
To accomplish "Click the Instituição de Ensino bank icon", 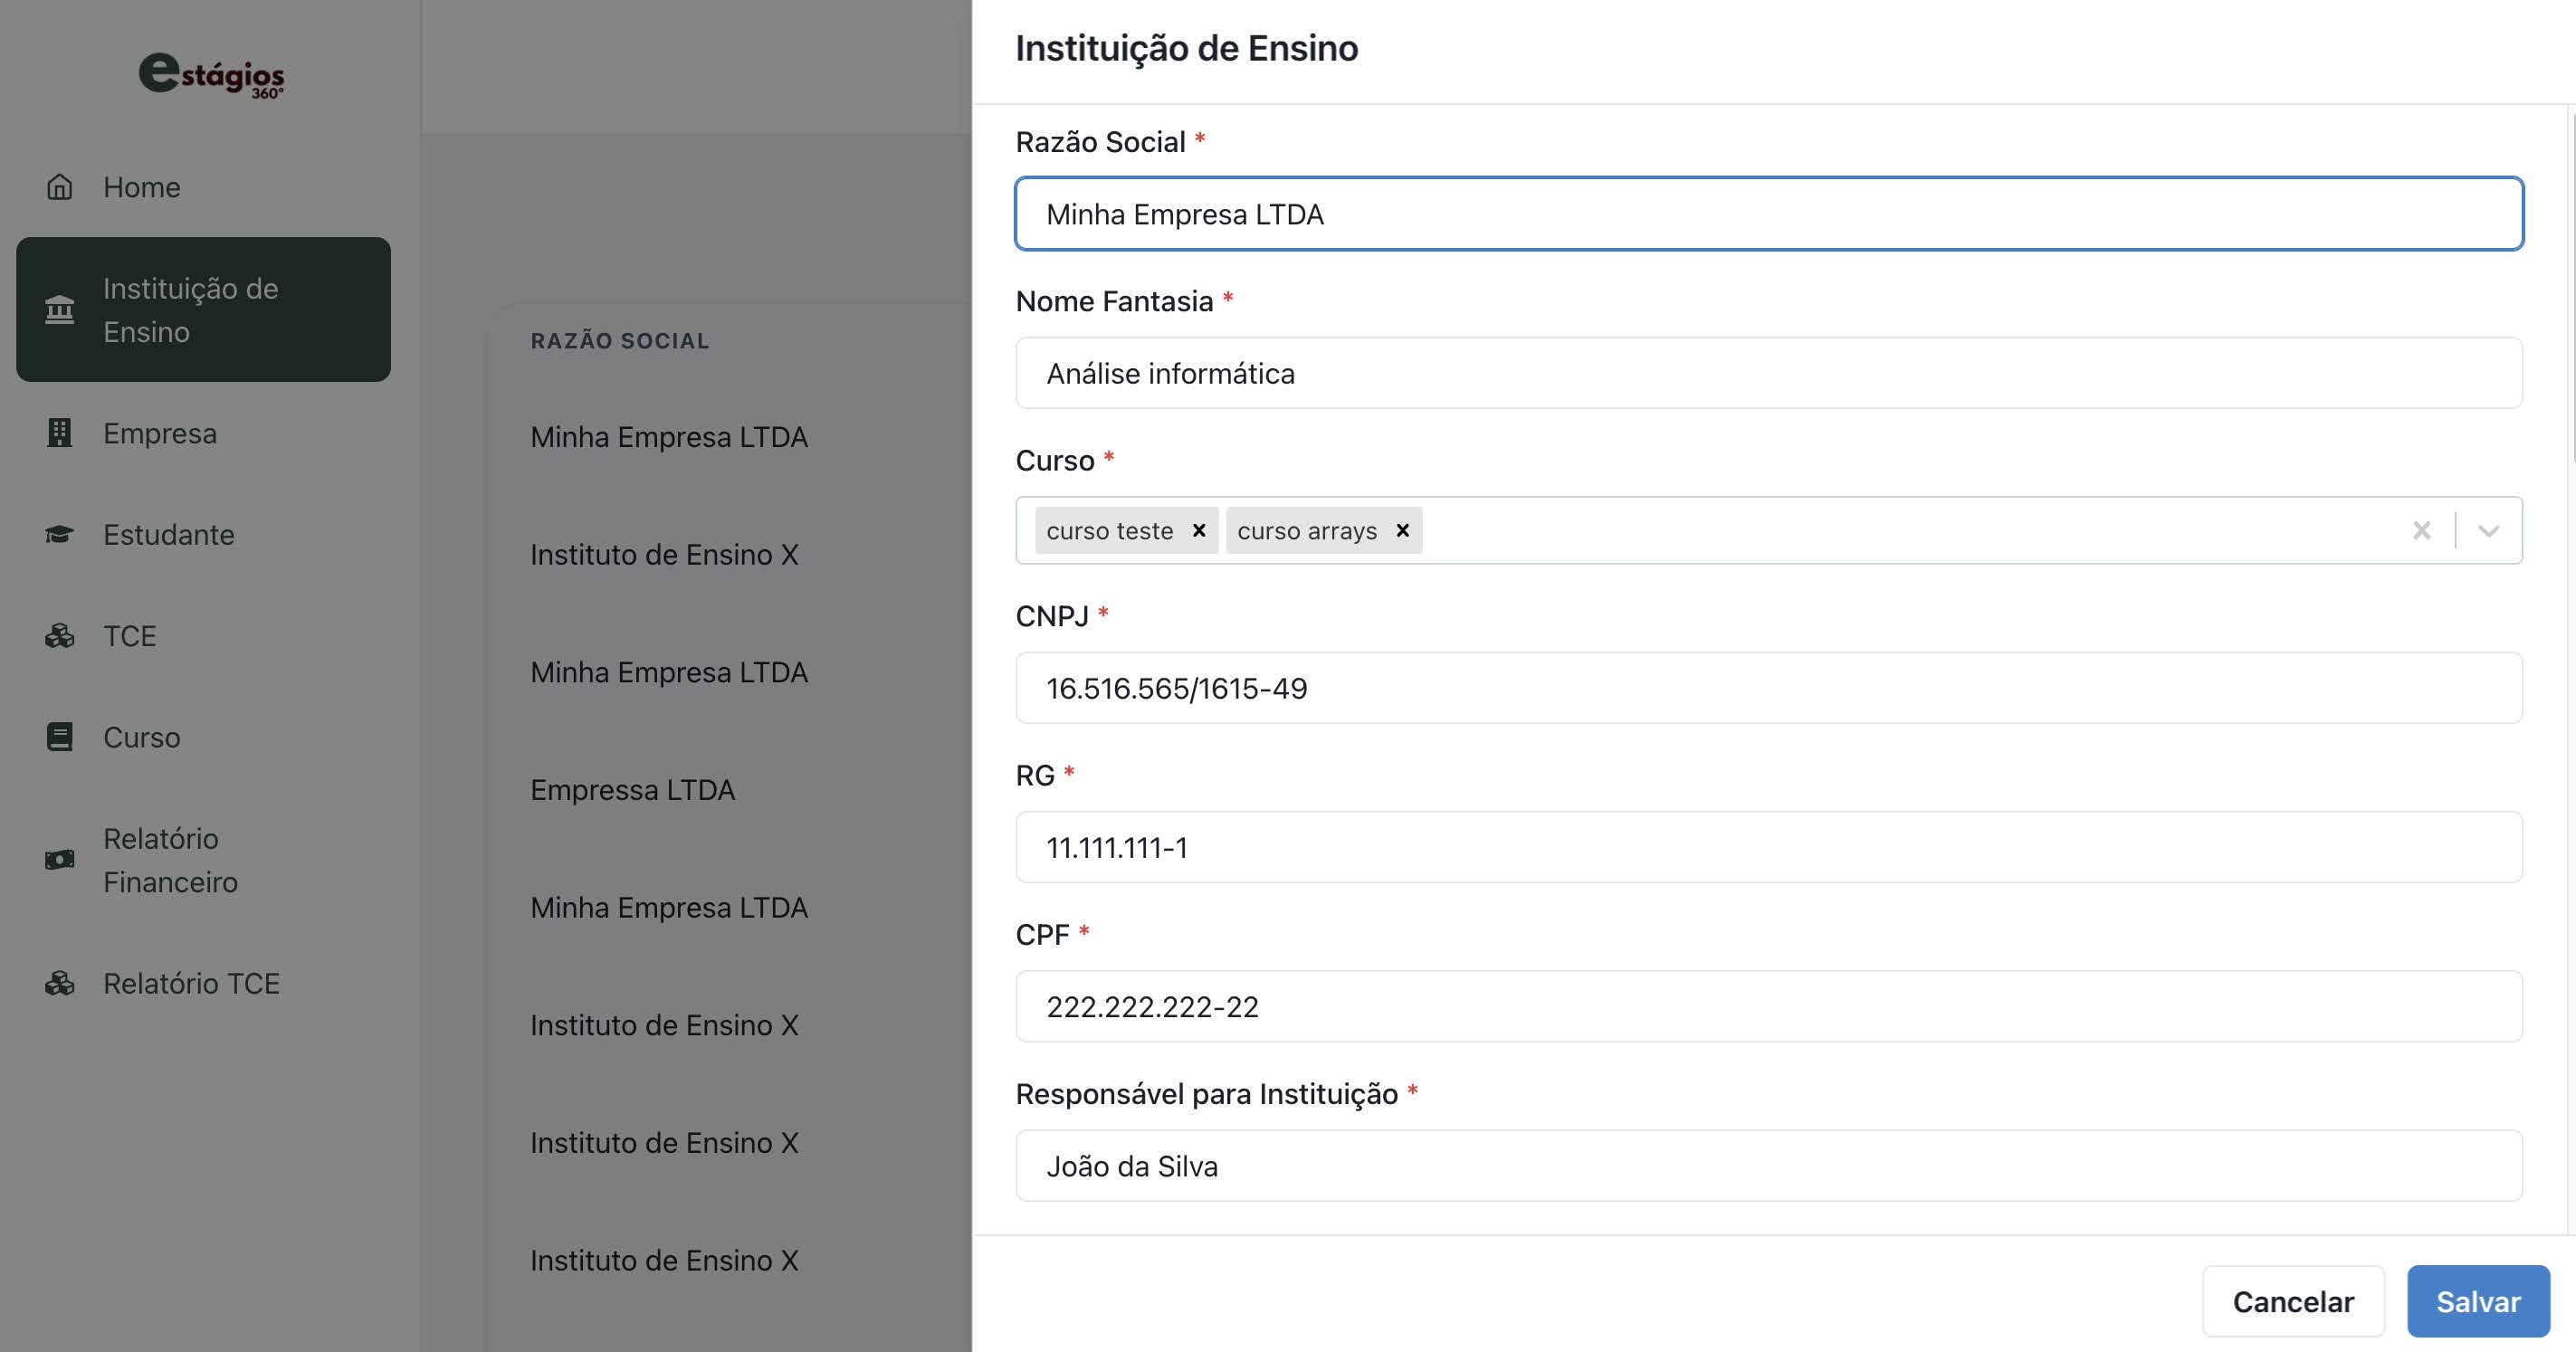I will click(60, 310).
